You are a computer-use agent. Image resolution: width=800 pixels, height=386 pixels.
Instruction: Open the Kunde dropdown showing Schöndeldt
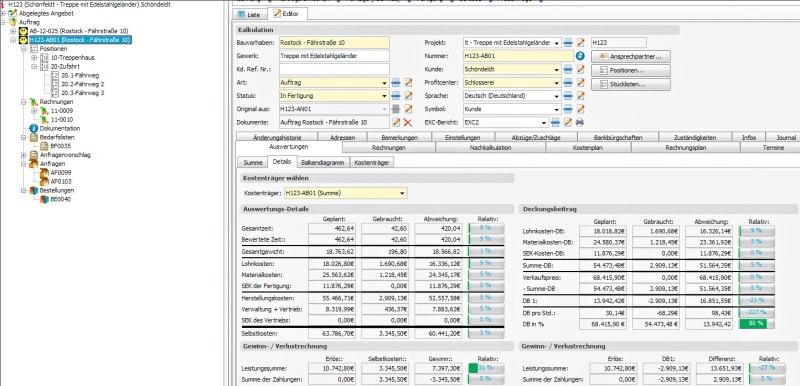[x=556, y=69]
